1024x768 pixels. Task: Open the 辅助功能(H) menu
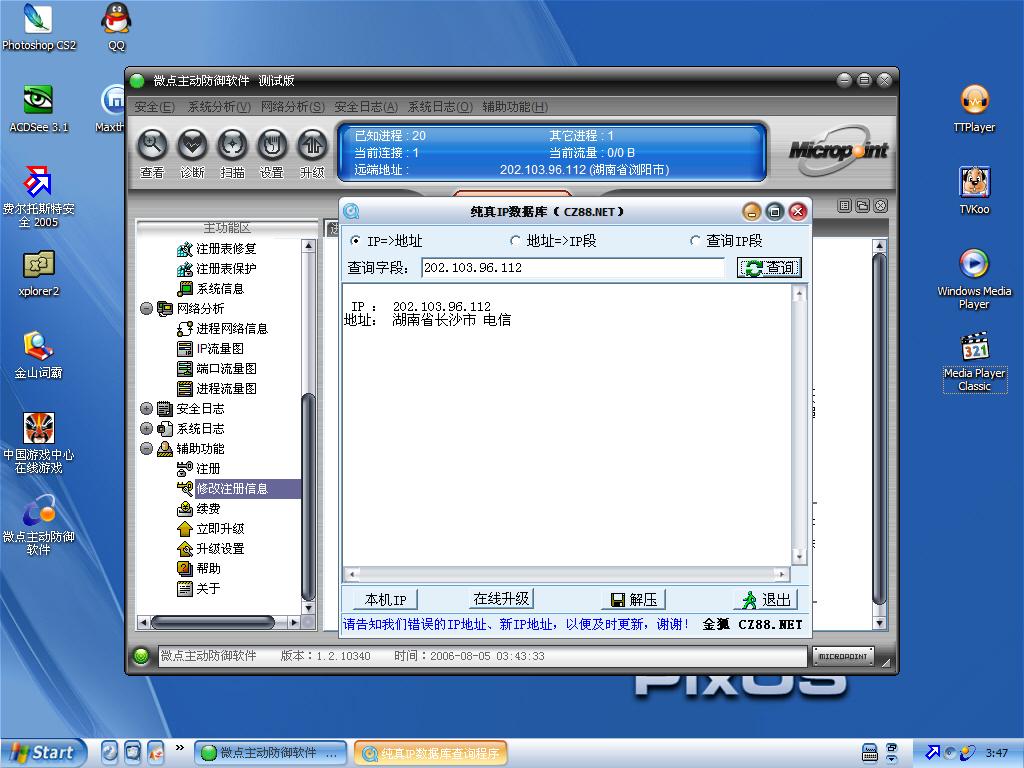pyautogui.click(x=515, y=106)
